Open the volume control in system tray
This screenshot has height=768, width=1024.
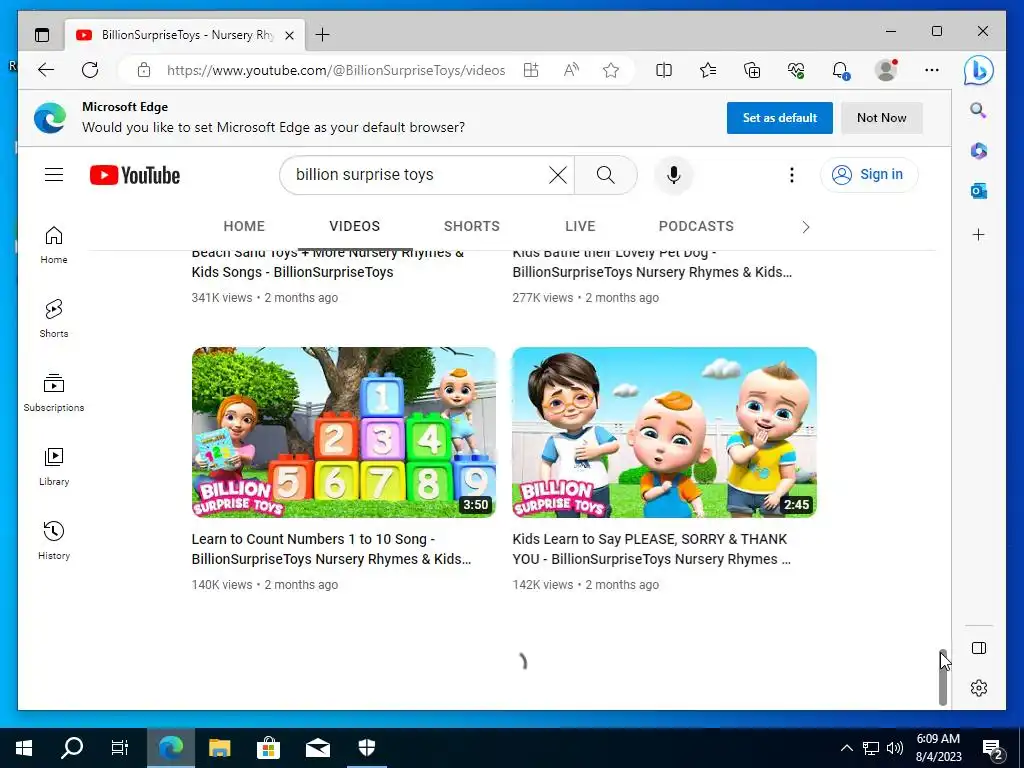[895, 748]
